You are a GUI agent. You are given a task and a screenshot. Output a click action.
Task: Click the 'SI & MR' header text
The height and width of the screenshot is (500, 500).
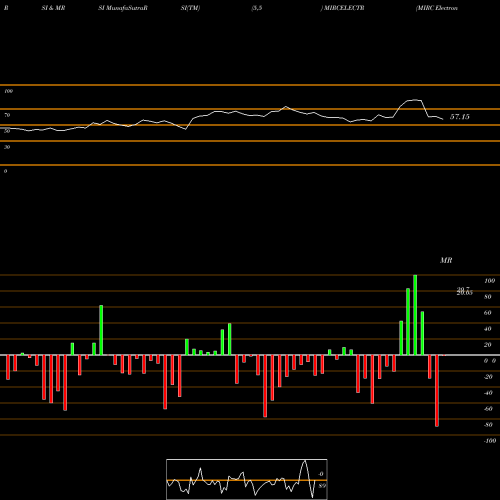(x=53, y=8)
